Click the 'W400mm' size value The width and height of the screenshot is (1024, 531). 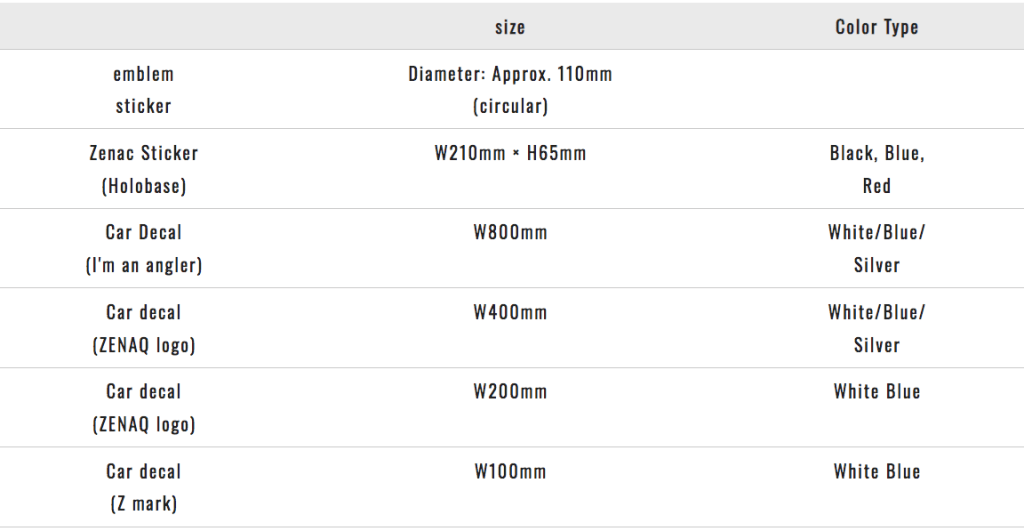tap(510, 313)
